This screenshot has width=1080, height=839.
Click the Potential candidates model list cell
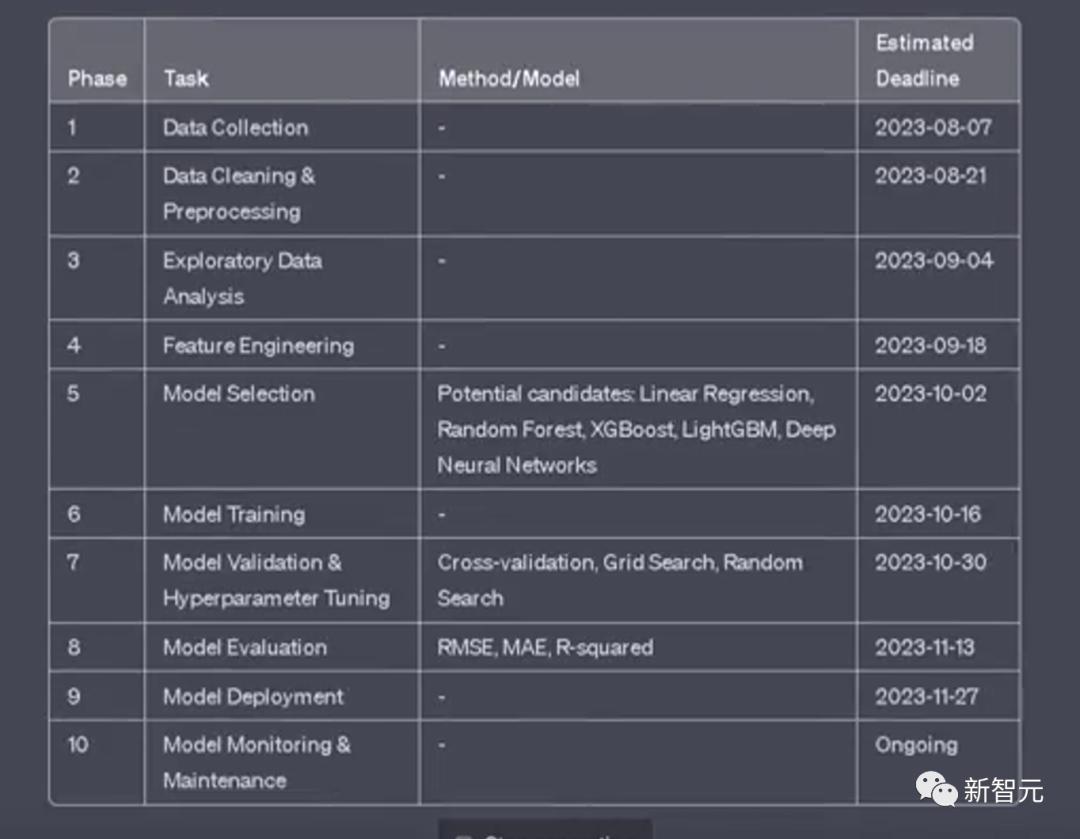click(636, 429)
